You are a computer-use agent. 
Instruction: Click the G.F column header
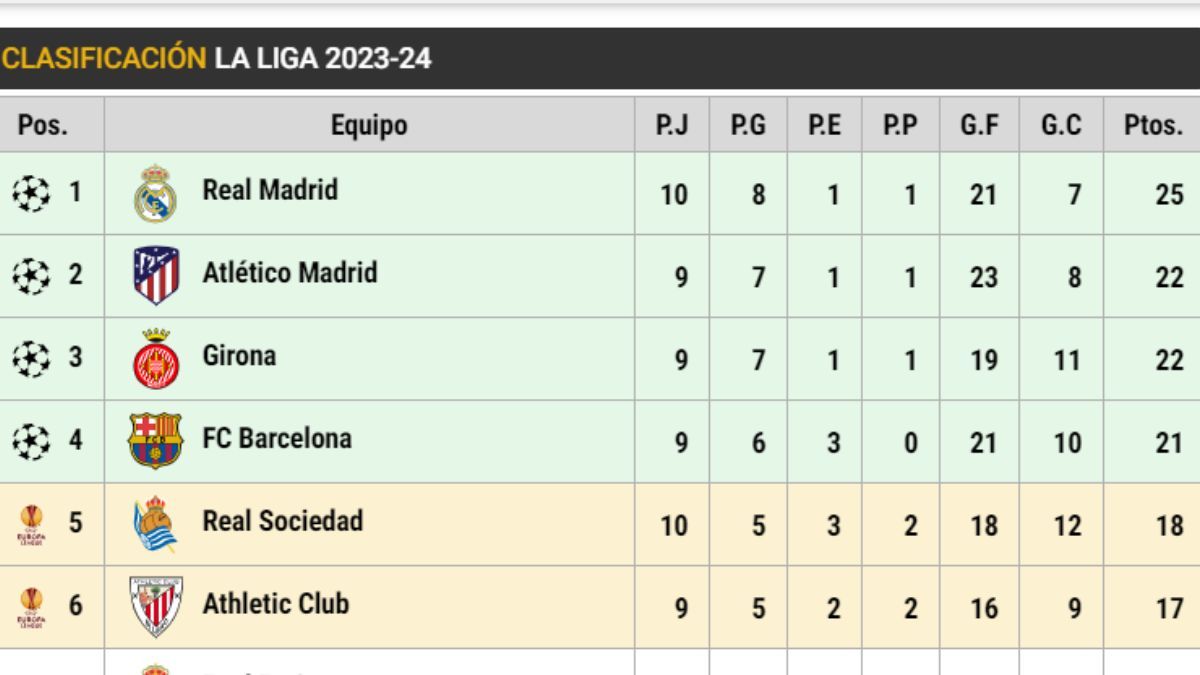980,126
